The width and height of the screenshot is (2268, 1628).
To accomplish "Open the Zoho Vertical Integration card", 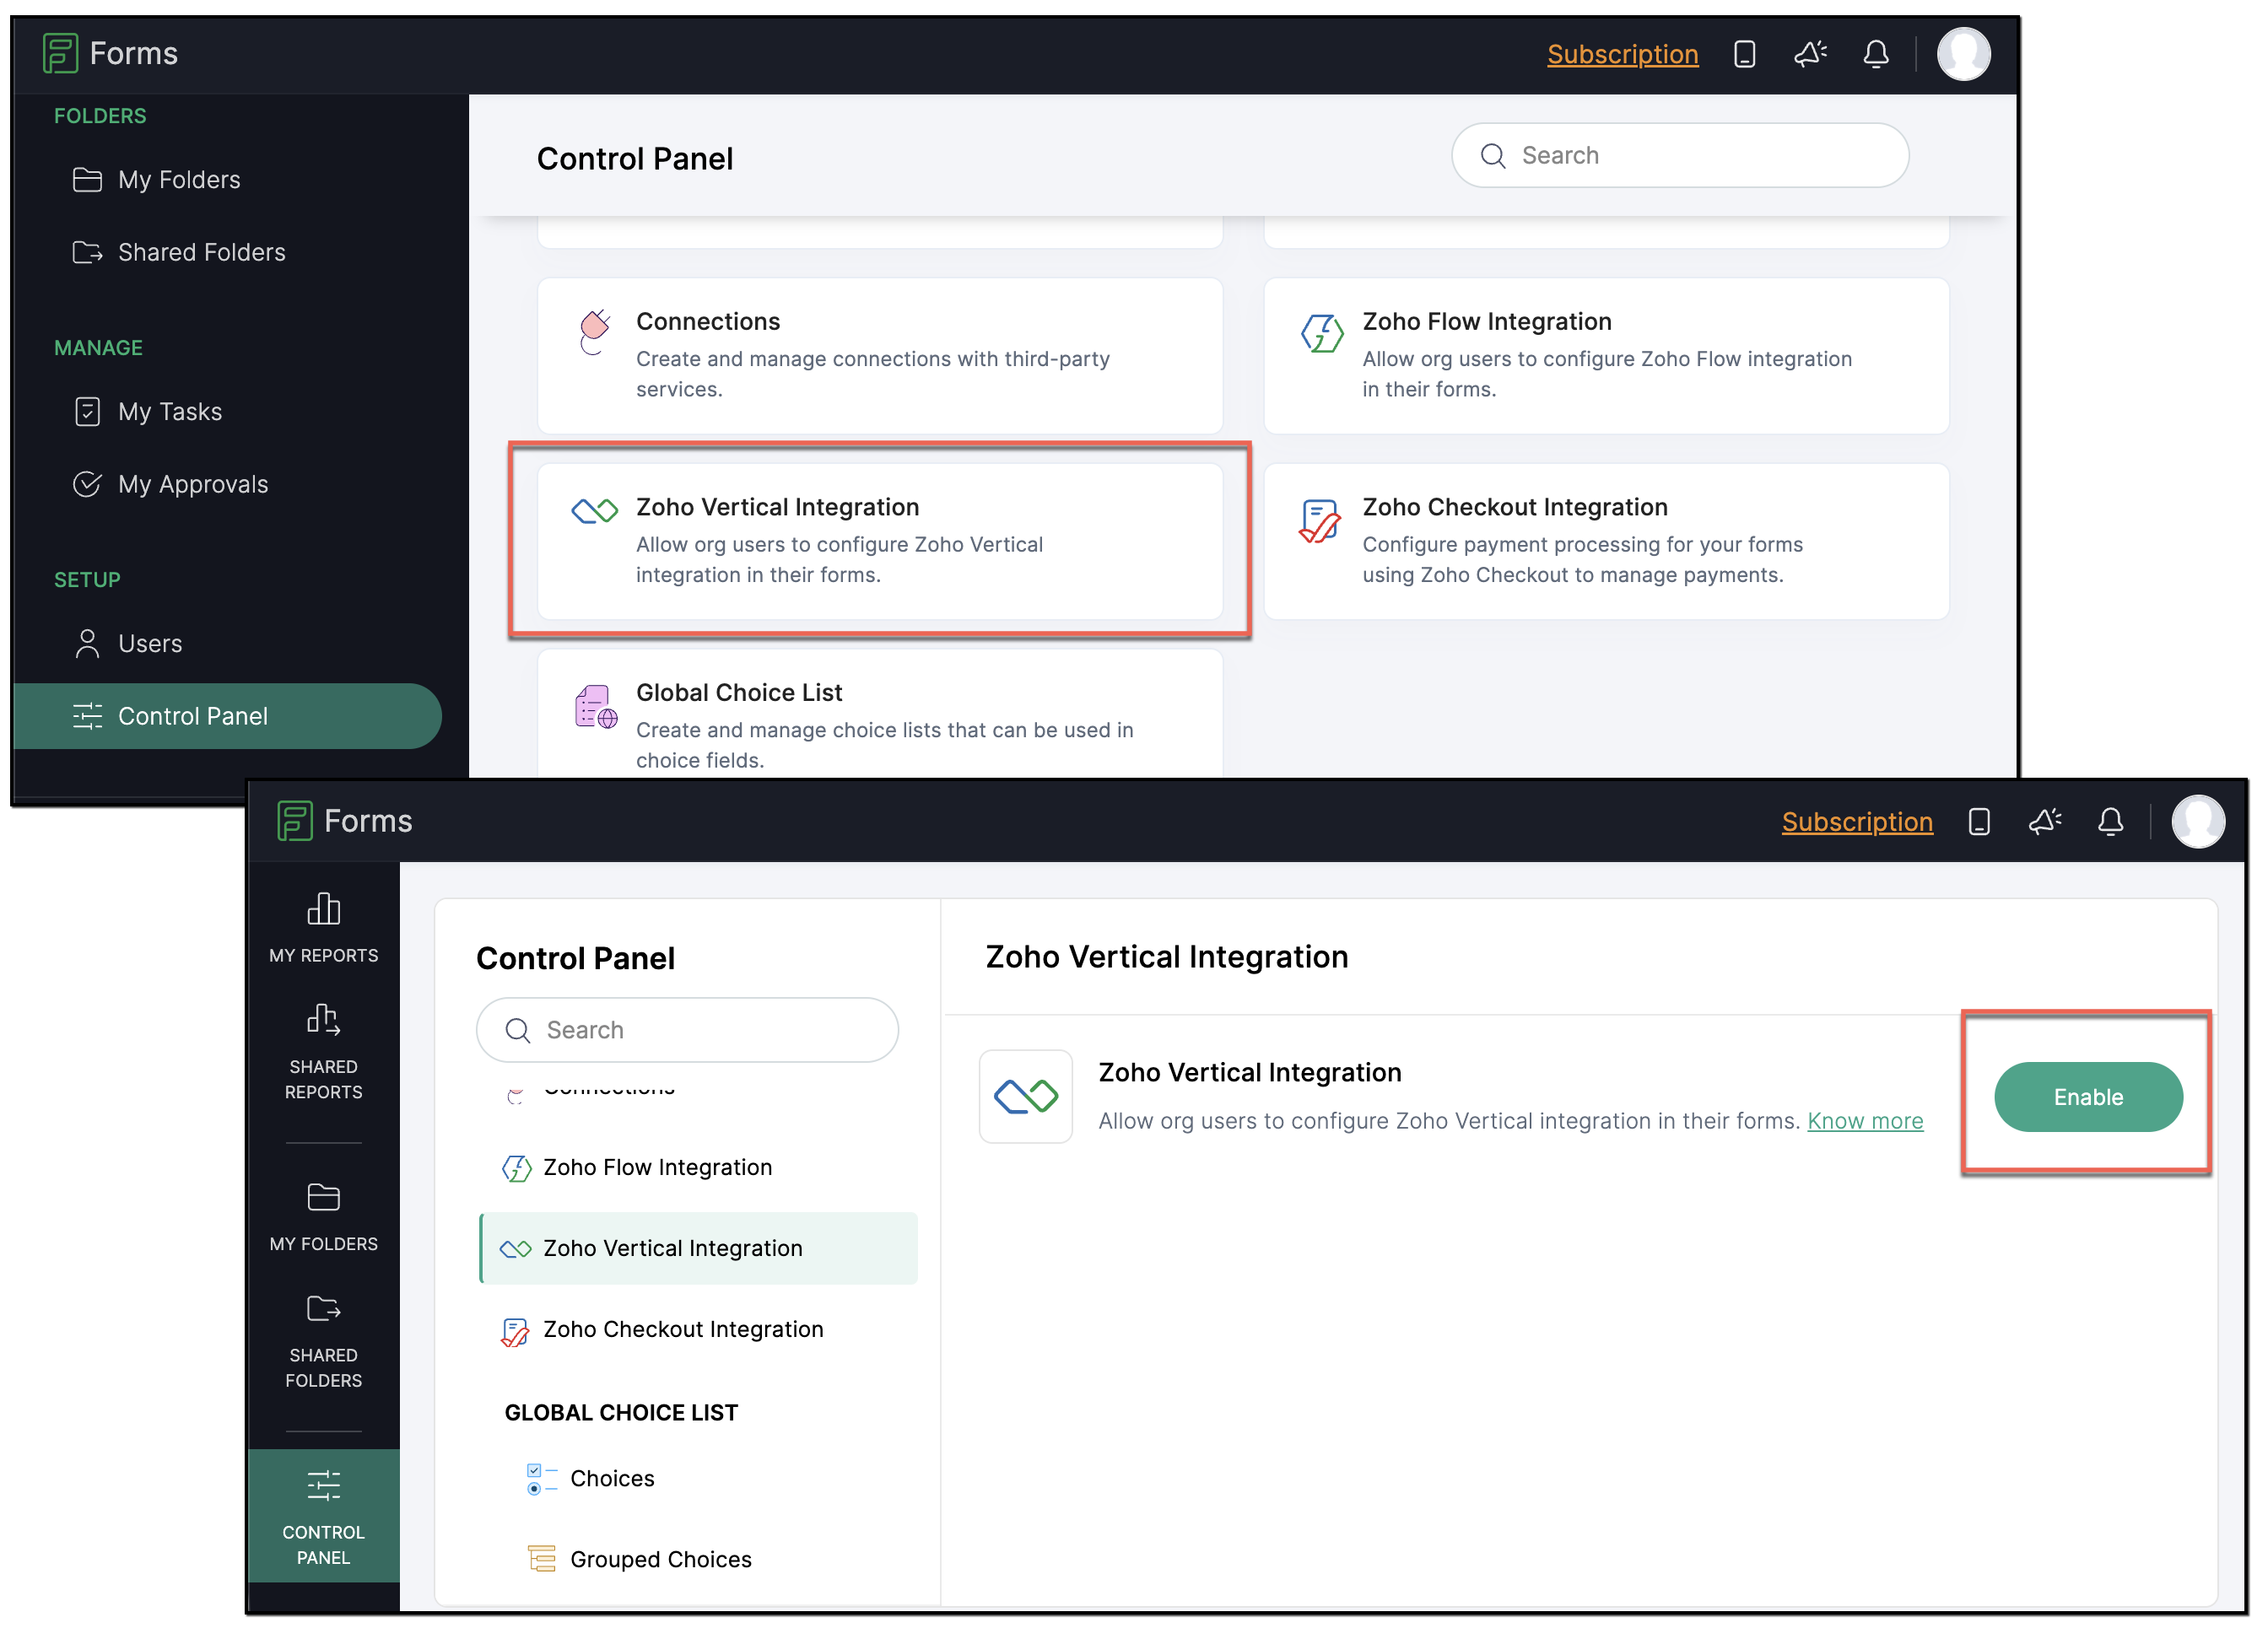I will click(879, 540).
